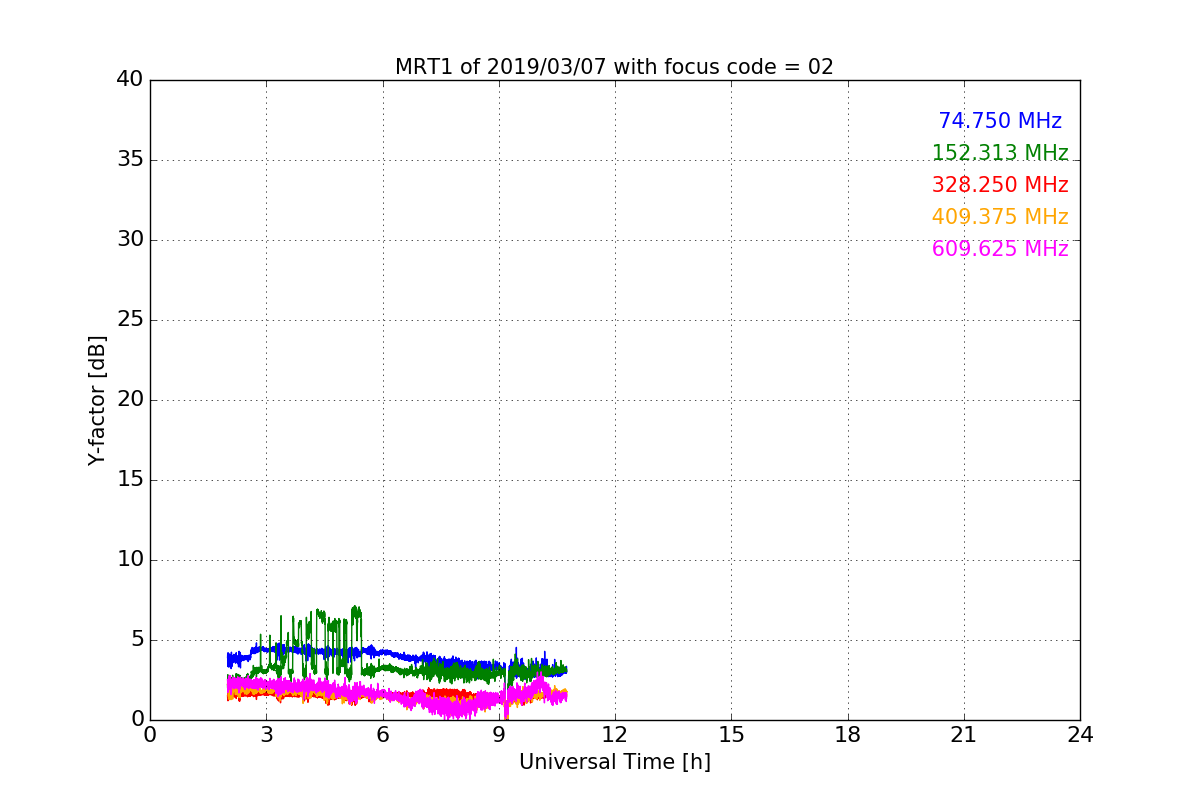Select the 152.313 MHz legend label
The image size is (1200, 800).
click(1000, 153)
